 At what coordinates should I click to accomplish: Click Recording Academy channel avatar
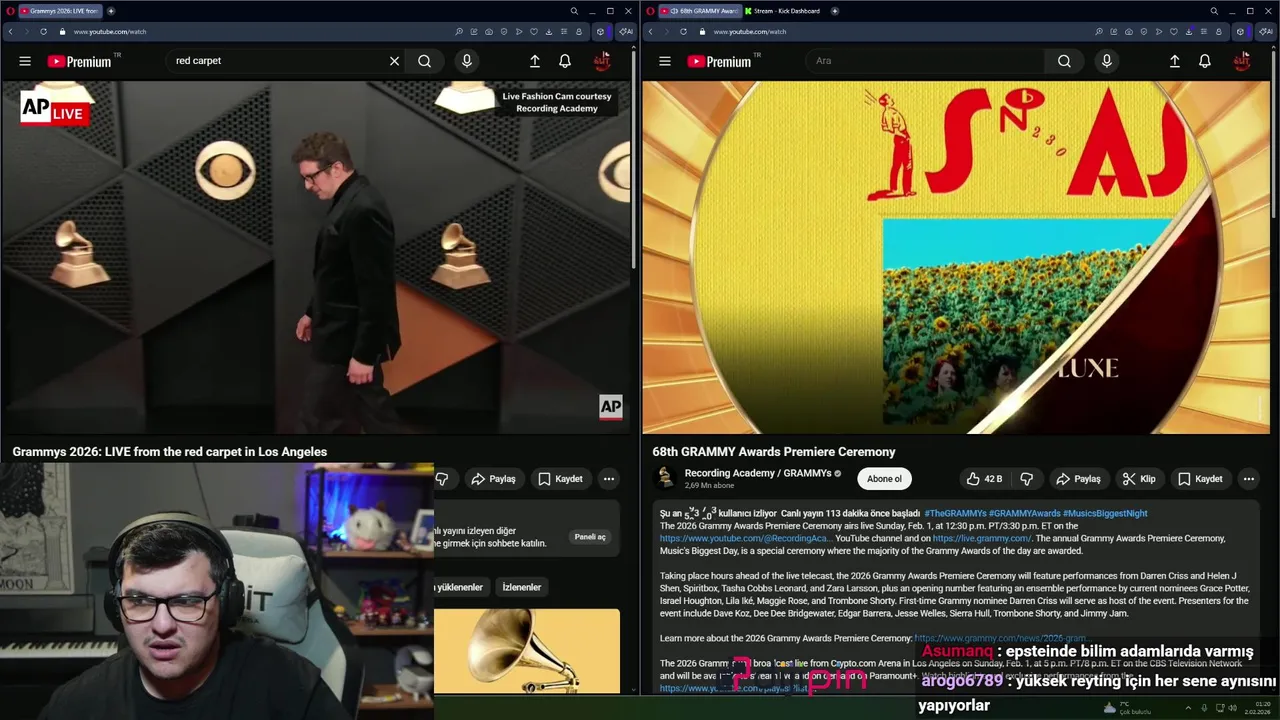[x=665, y=478]
